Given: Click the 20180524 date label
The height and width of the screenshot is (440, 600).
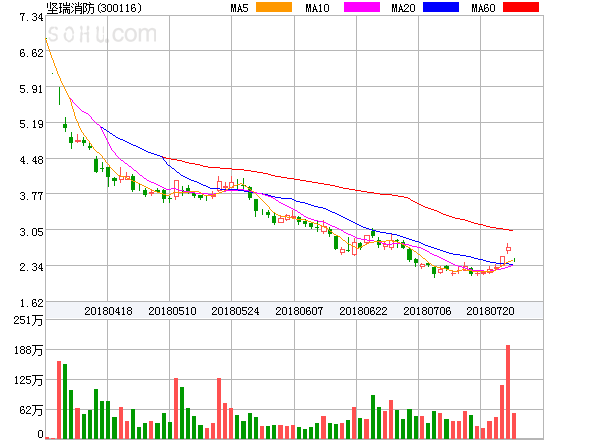Looking at the screenshot, I should pos(235,311).
